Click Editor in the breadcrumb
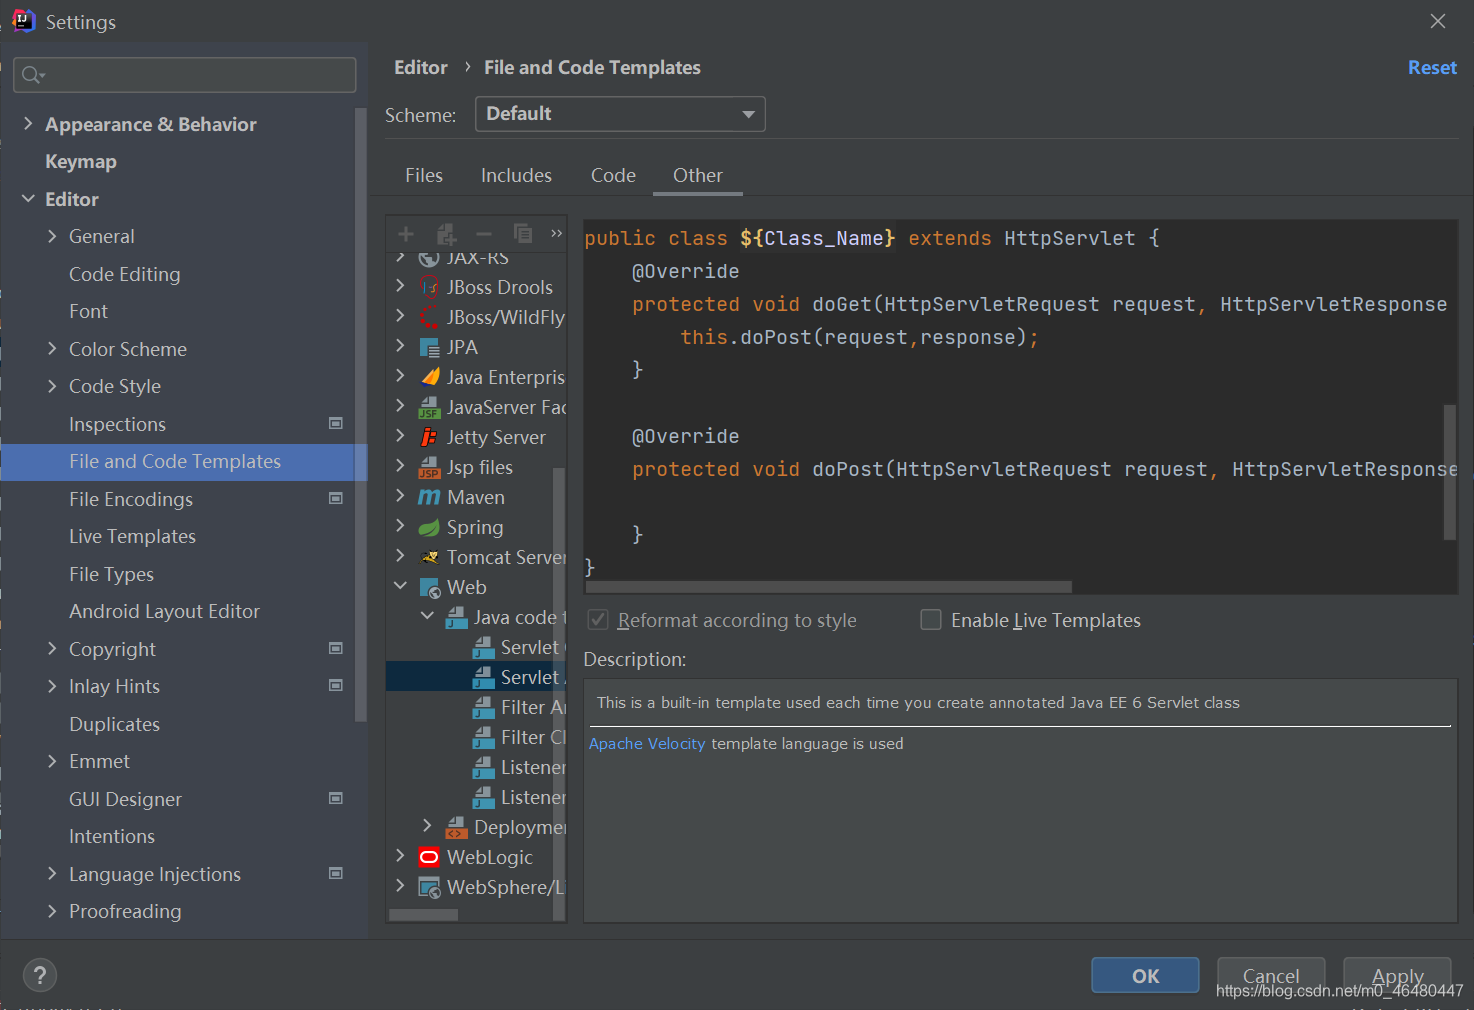 coord(421,67)
